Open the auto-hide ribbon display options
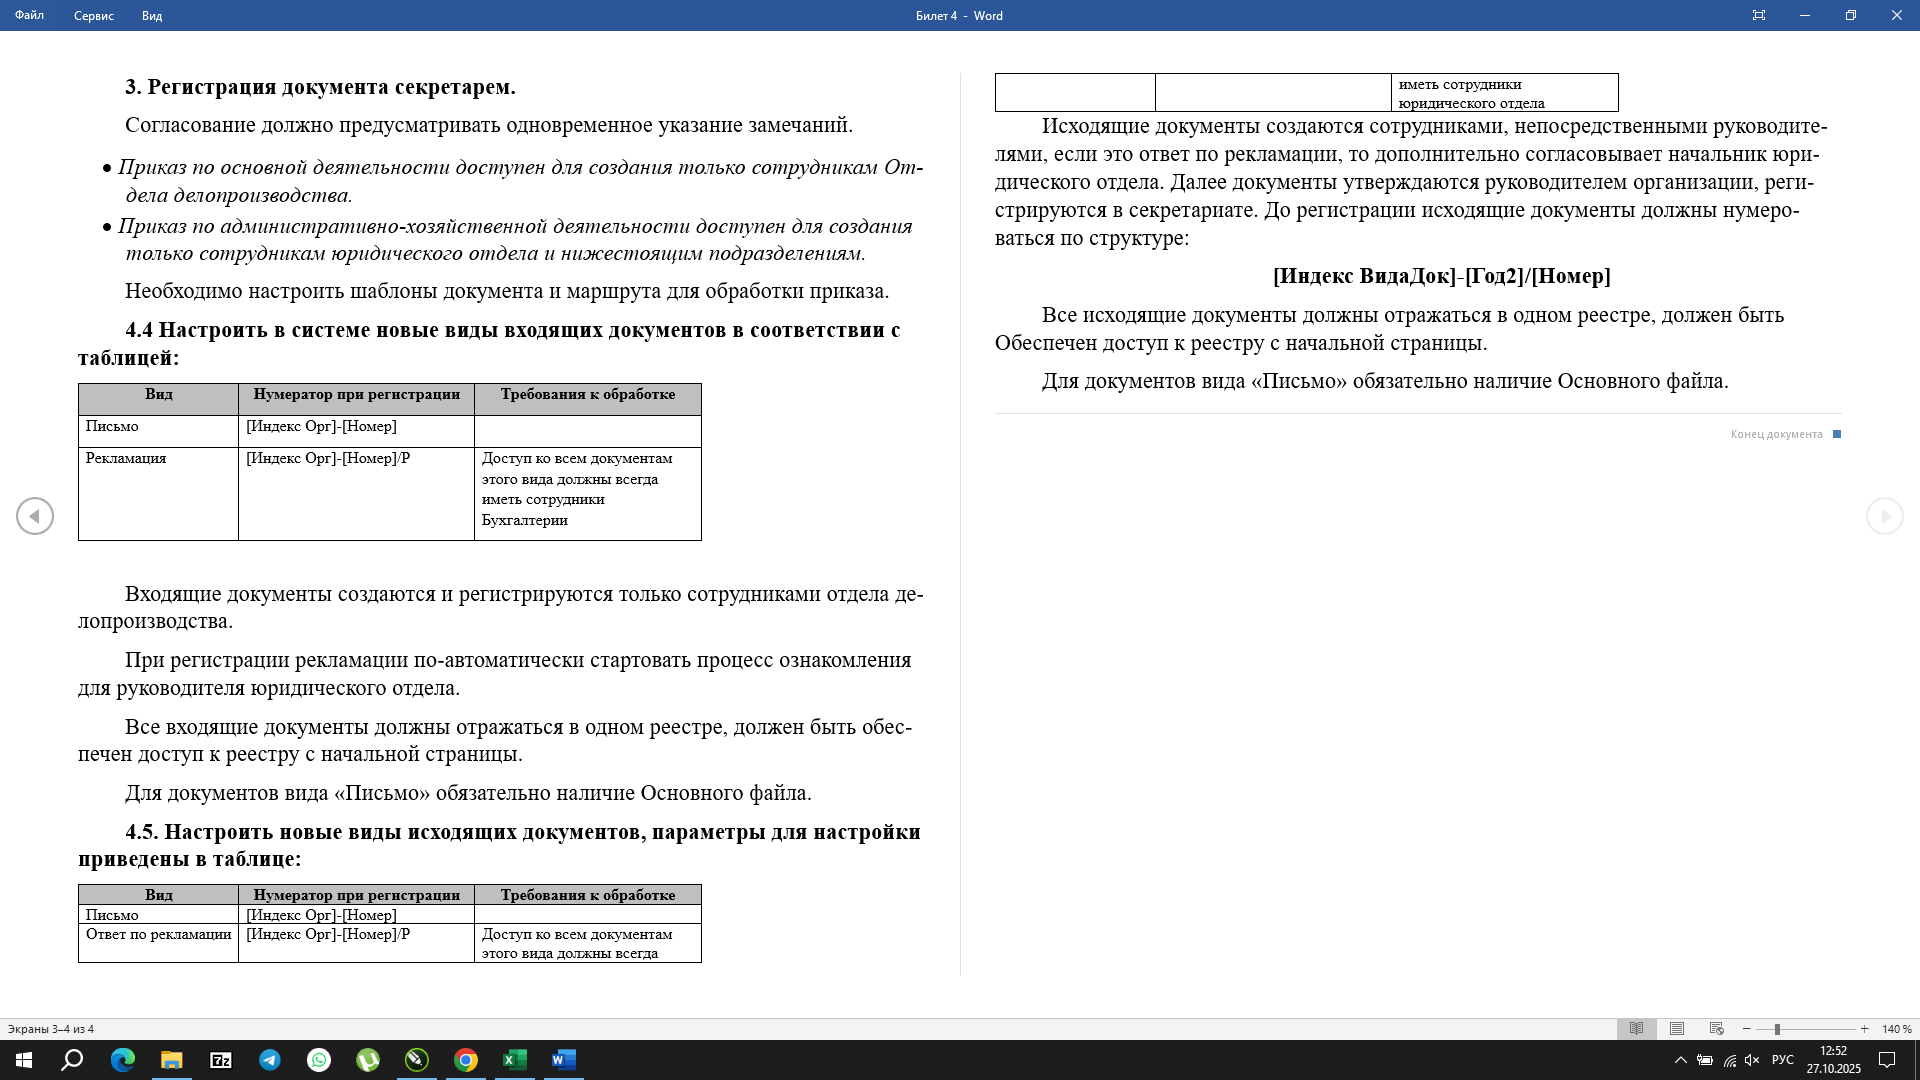 coord(1759,15)
